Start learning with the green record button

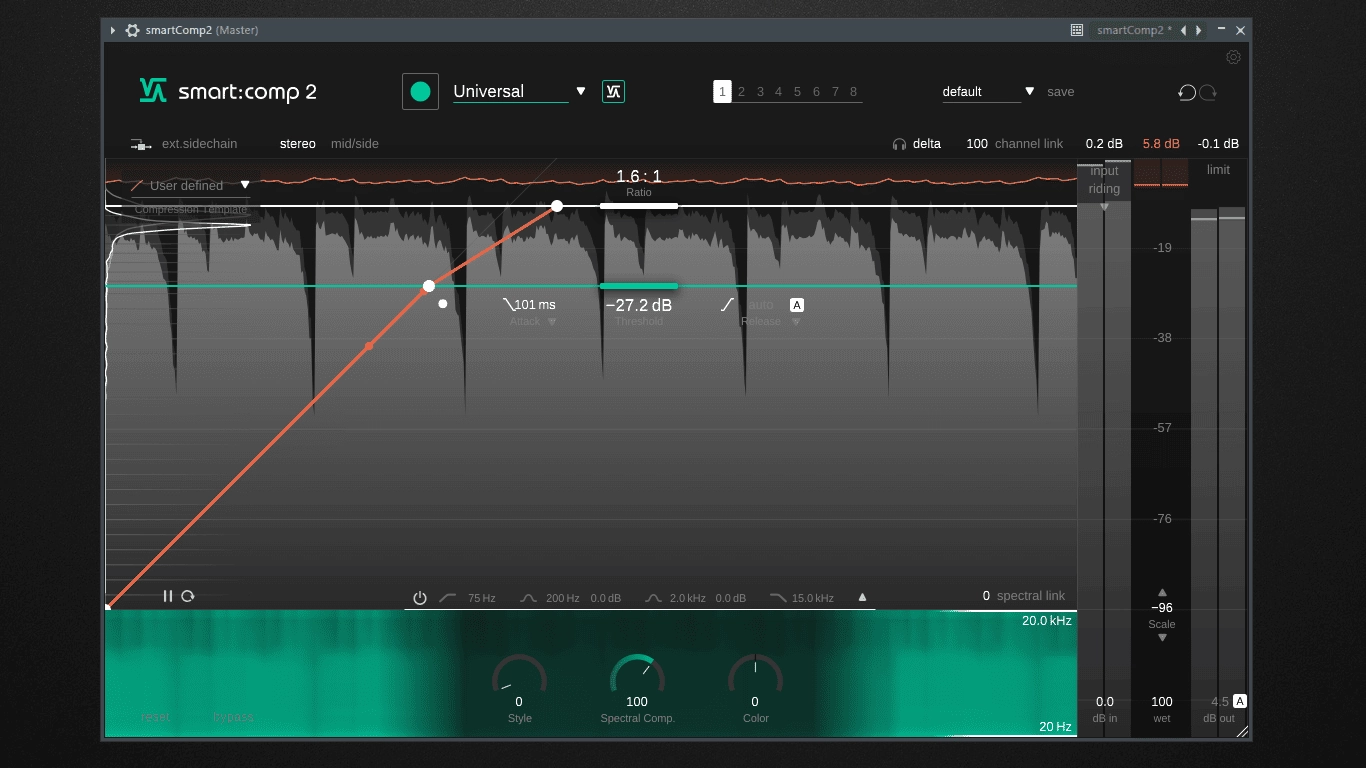click(x=420, y=91)
